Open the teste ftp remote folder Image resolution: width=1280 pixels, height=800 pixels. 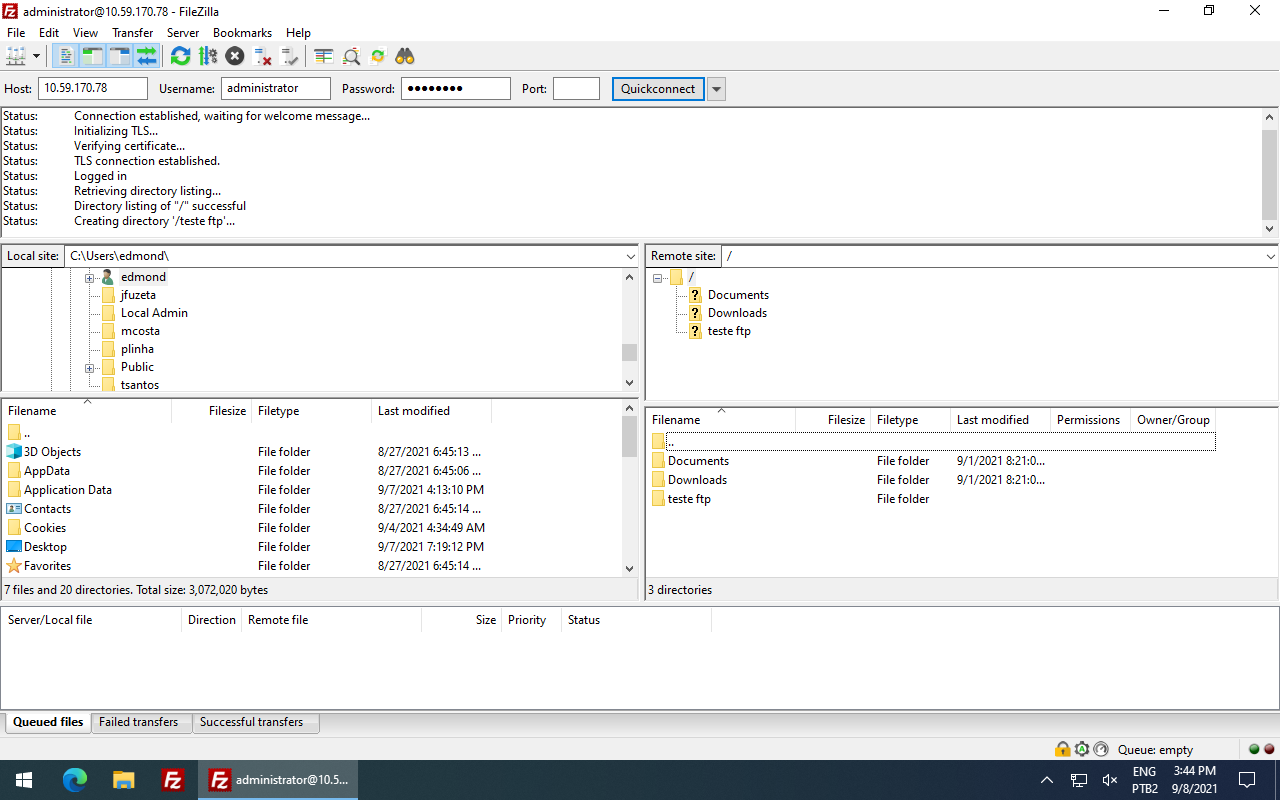point(690,498)
